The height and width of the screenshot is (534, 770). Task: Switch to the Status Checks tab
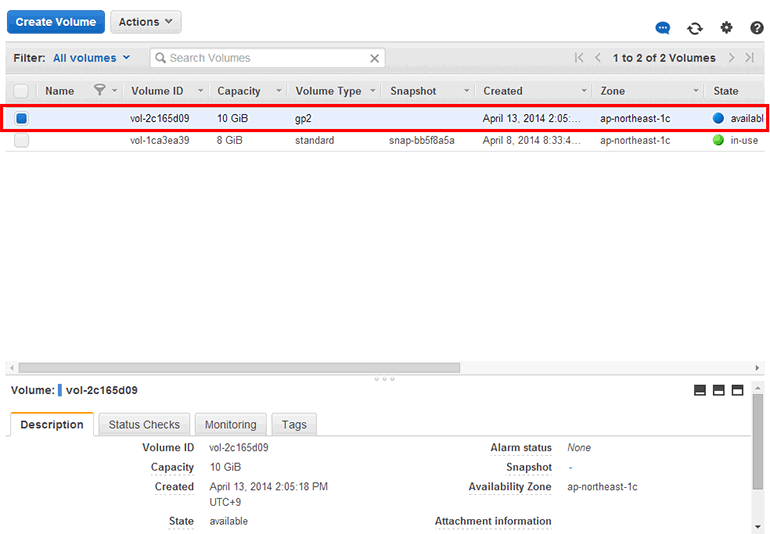144,424
